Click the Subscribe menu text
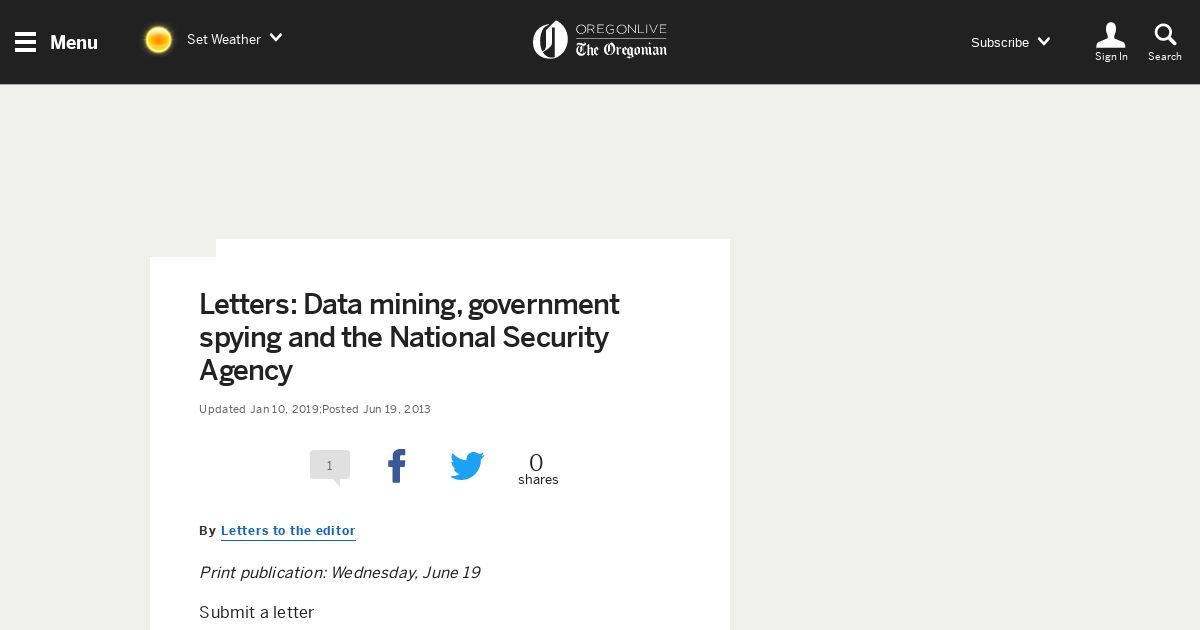Viewport: 1200px width, 630px height. (1000, 42)
